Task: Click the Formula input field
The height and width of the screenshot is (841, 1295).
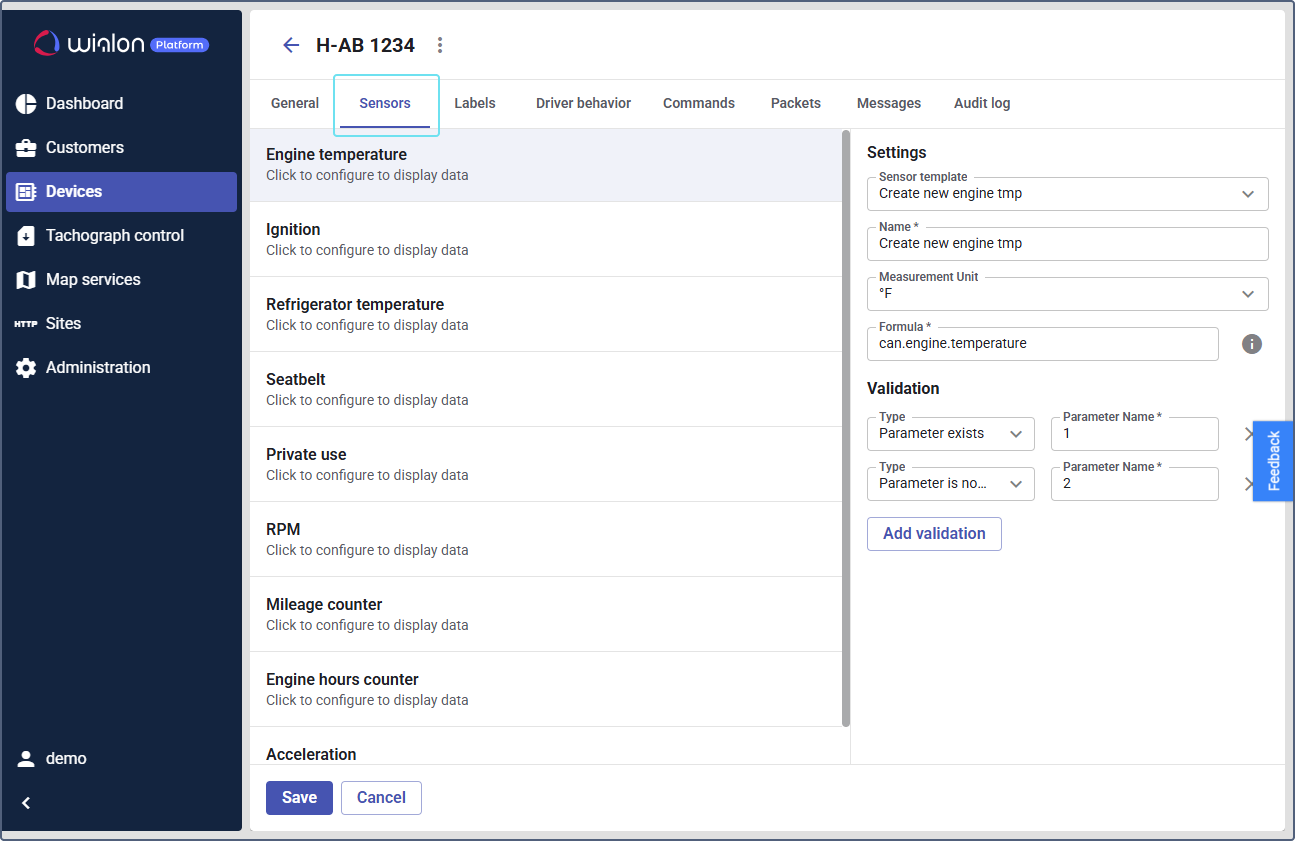Action: coord(1042,344)
